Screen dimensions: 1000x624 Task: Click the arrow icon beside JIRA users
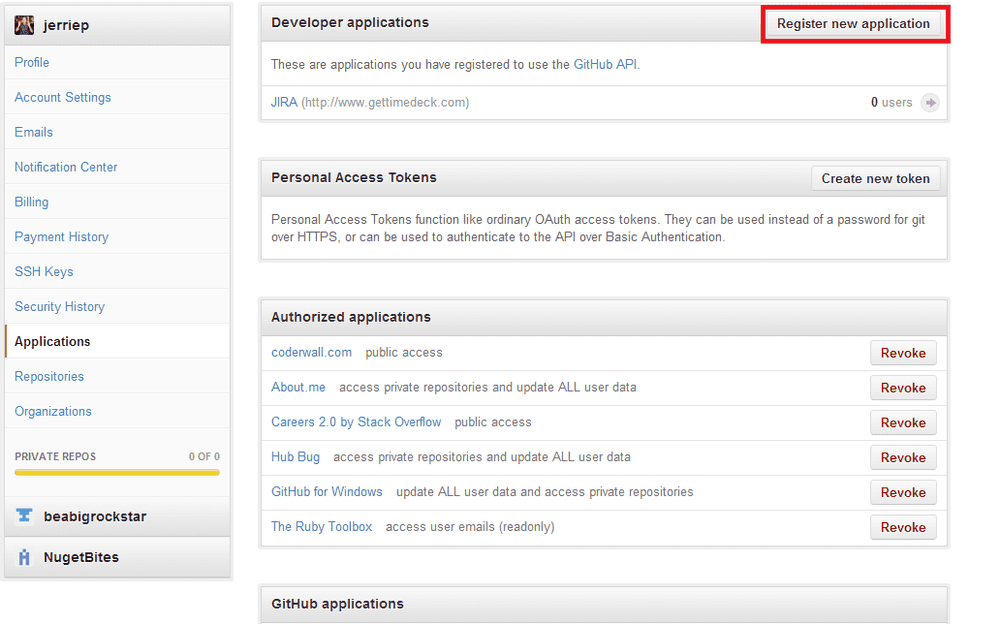click(930, 103)
